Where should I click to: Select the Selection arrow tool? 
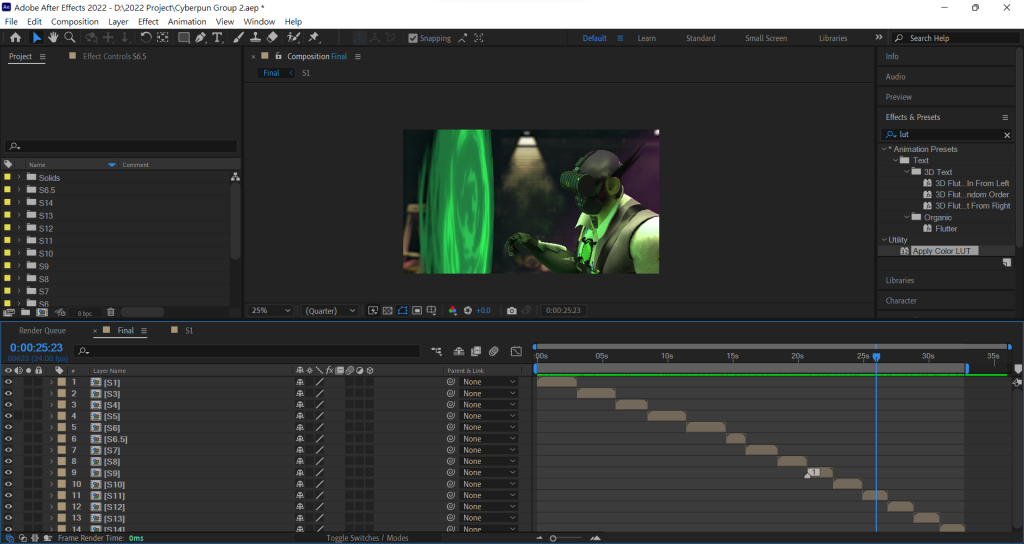[x=37, y=38]
